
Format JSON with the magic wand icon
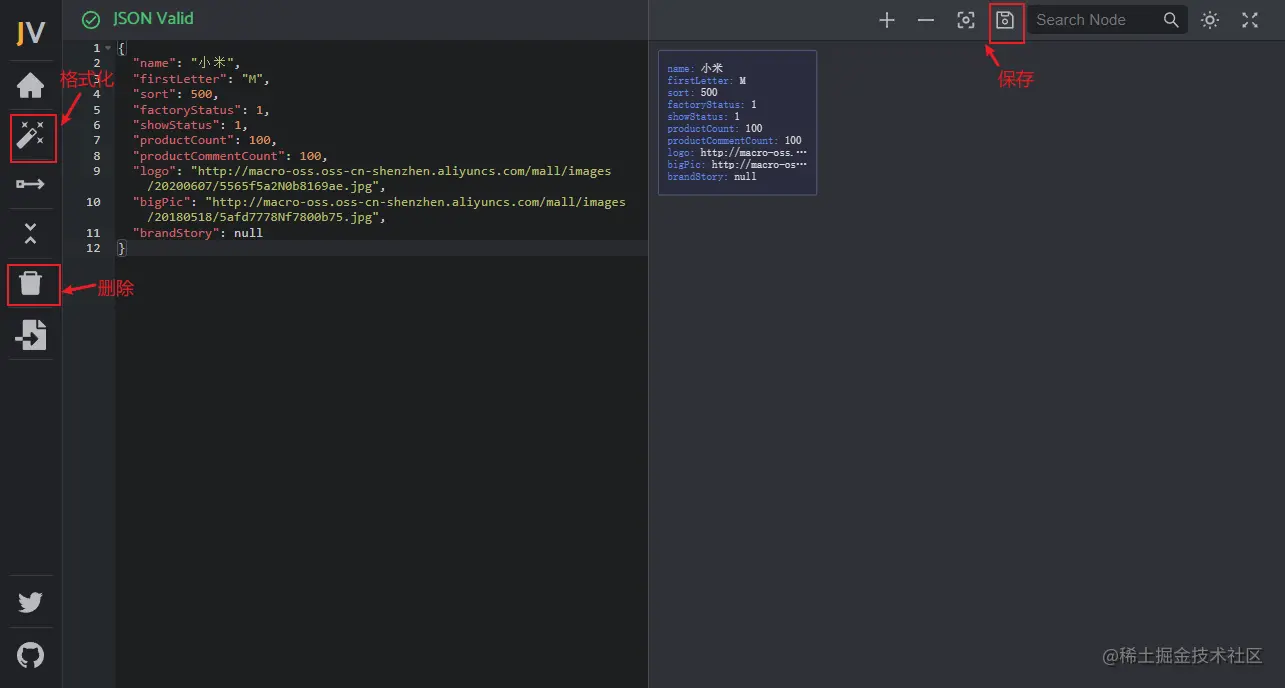[31, 135]
